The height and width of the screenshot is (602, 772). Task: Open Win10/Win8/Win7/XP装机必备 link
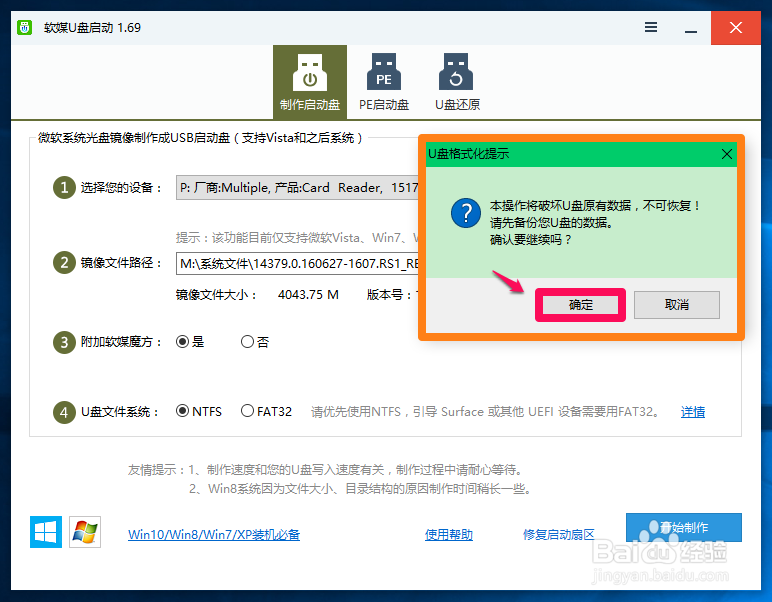[x=214, y=535]
